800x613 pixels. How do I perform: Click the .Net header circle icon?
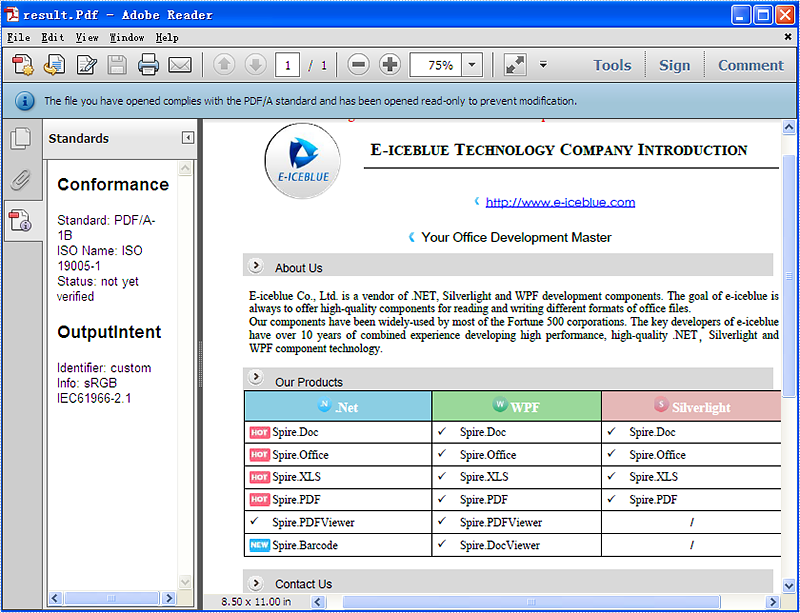point(324,405)
